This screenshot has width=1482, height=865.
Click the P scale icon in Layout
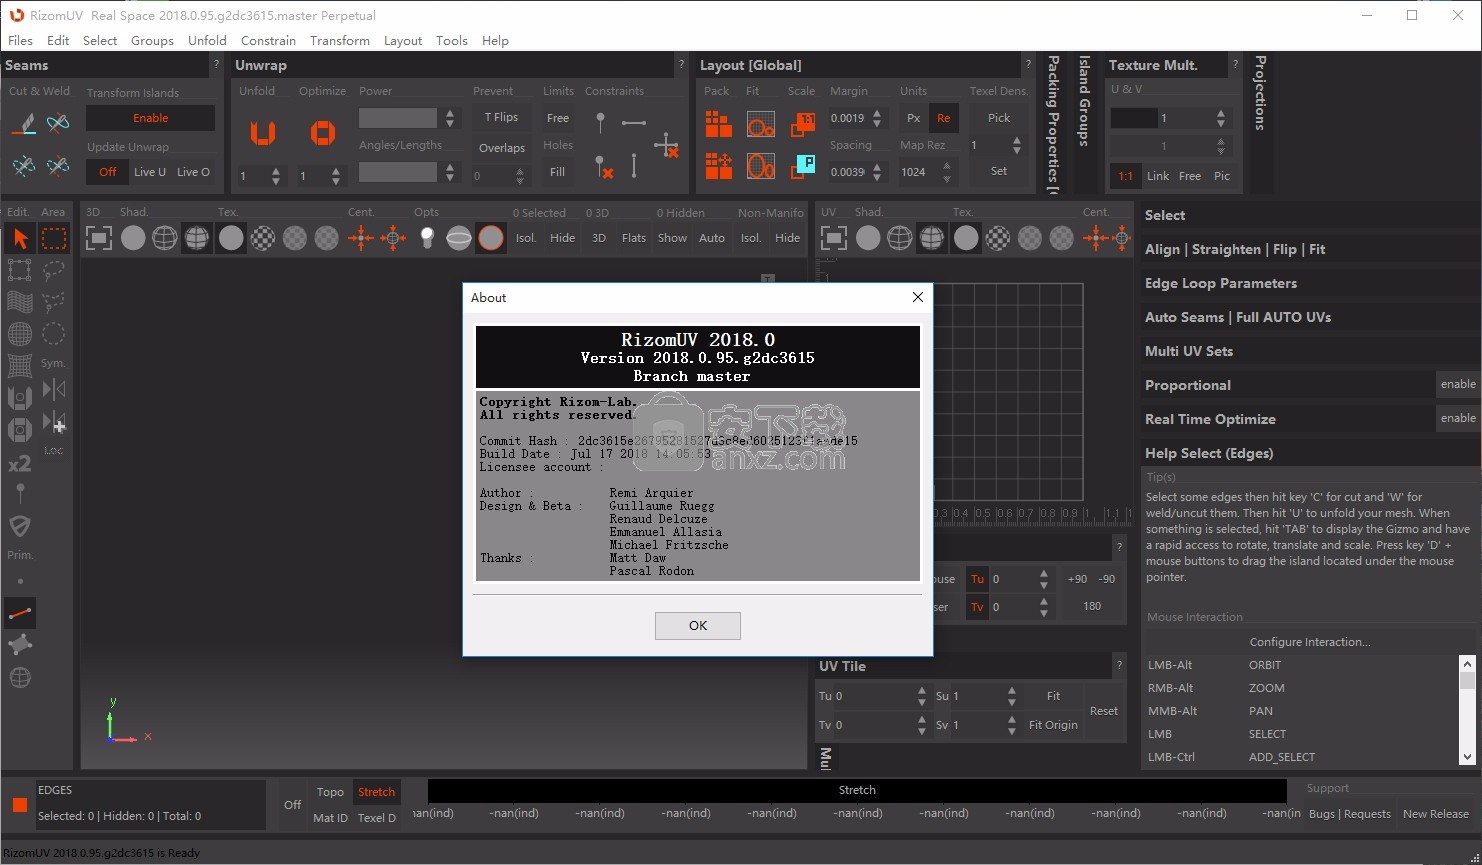pyautogui.click(x=802, y=165)
